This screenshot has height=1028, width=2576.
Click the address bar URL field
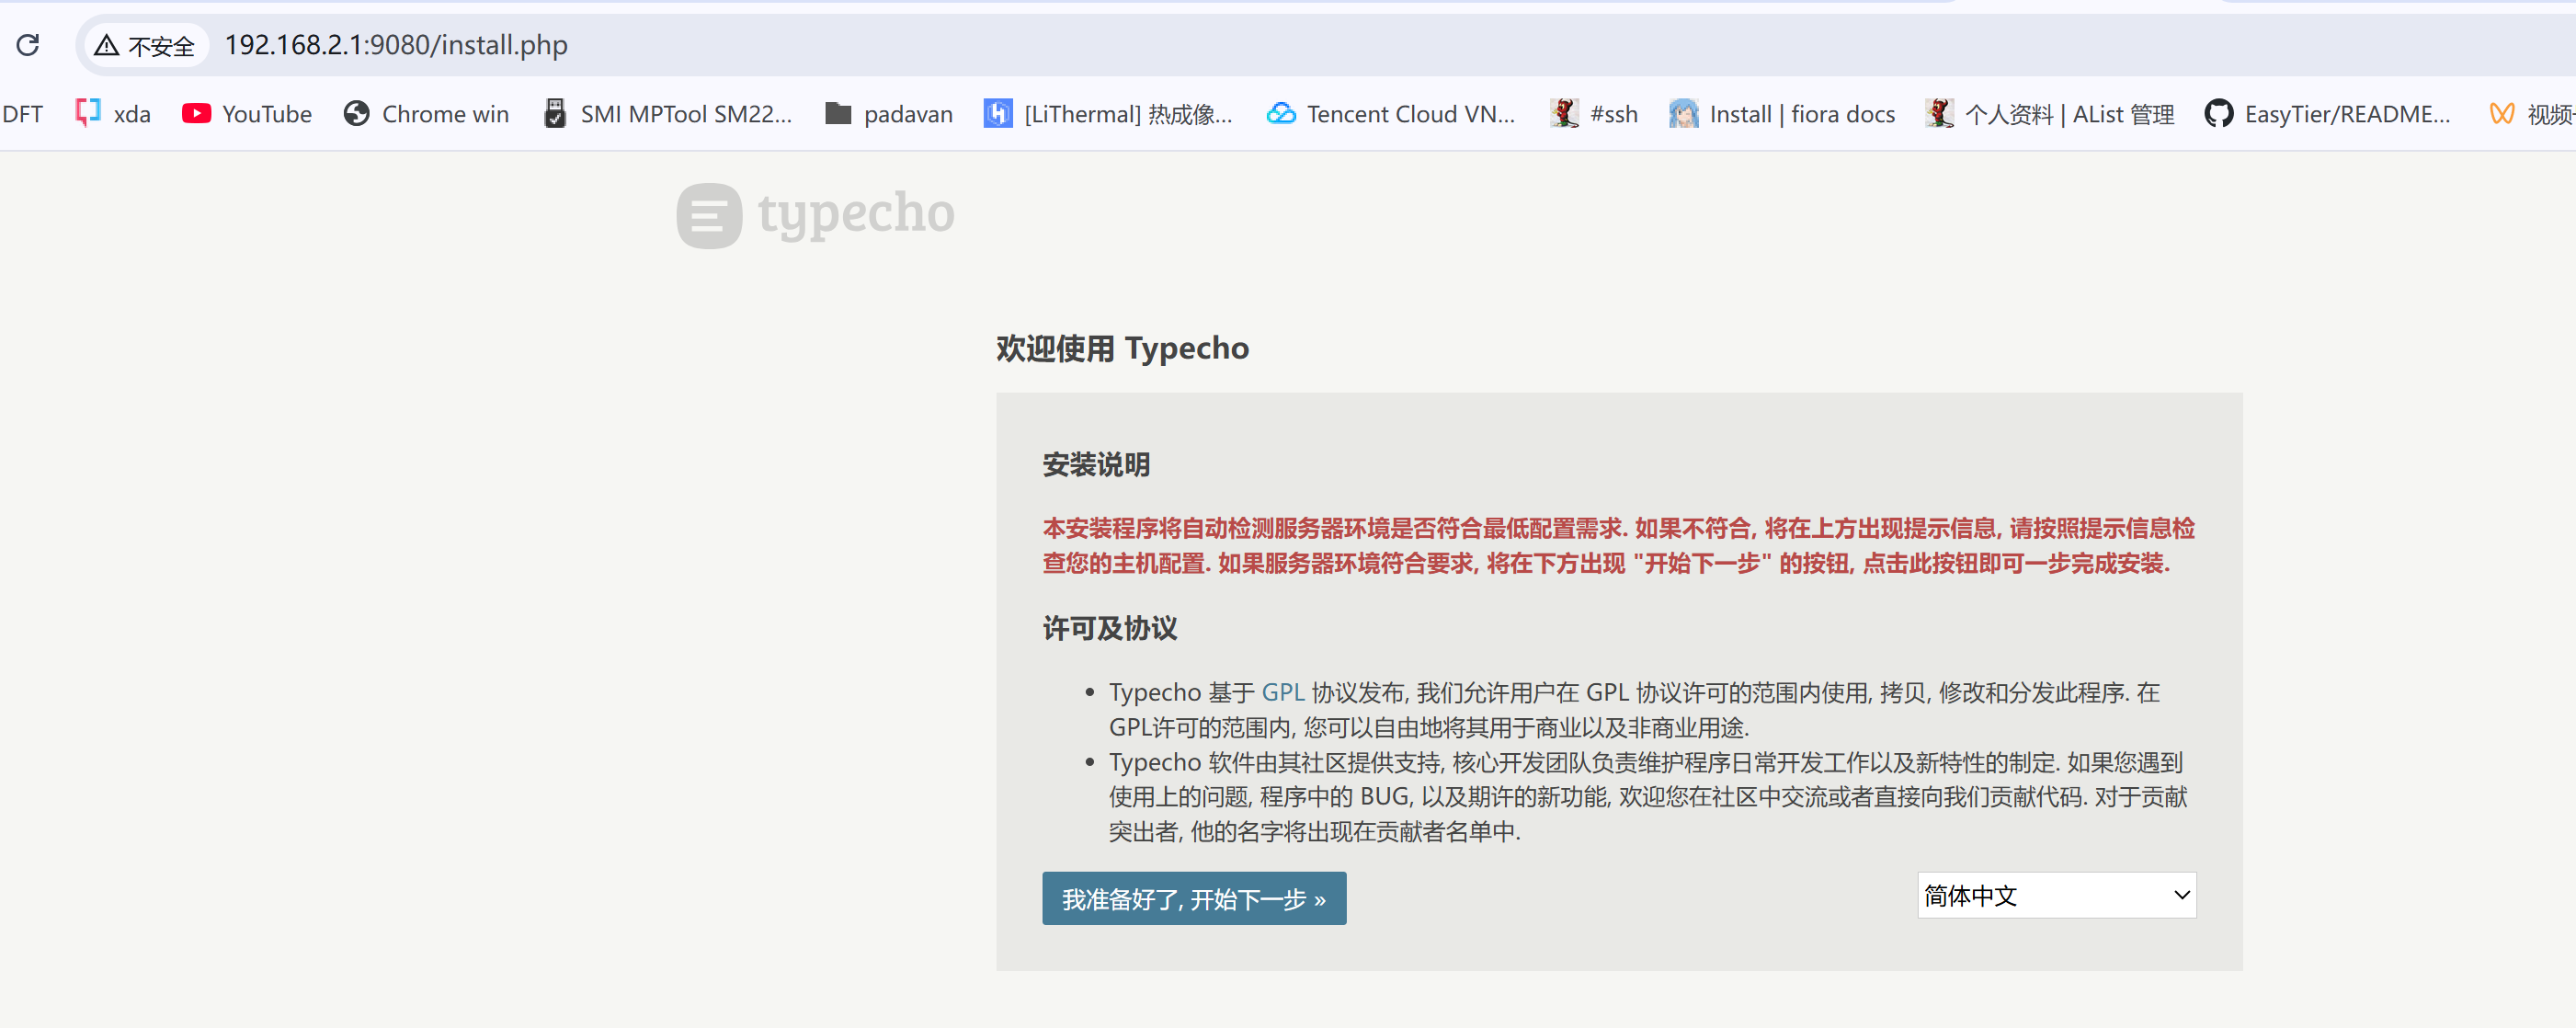[x=396, y=45]
